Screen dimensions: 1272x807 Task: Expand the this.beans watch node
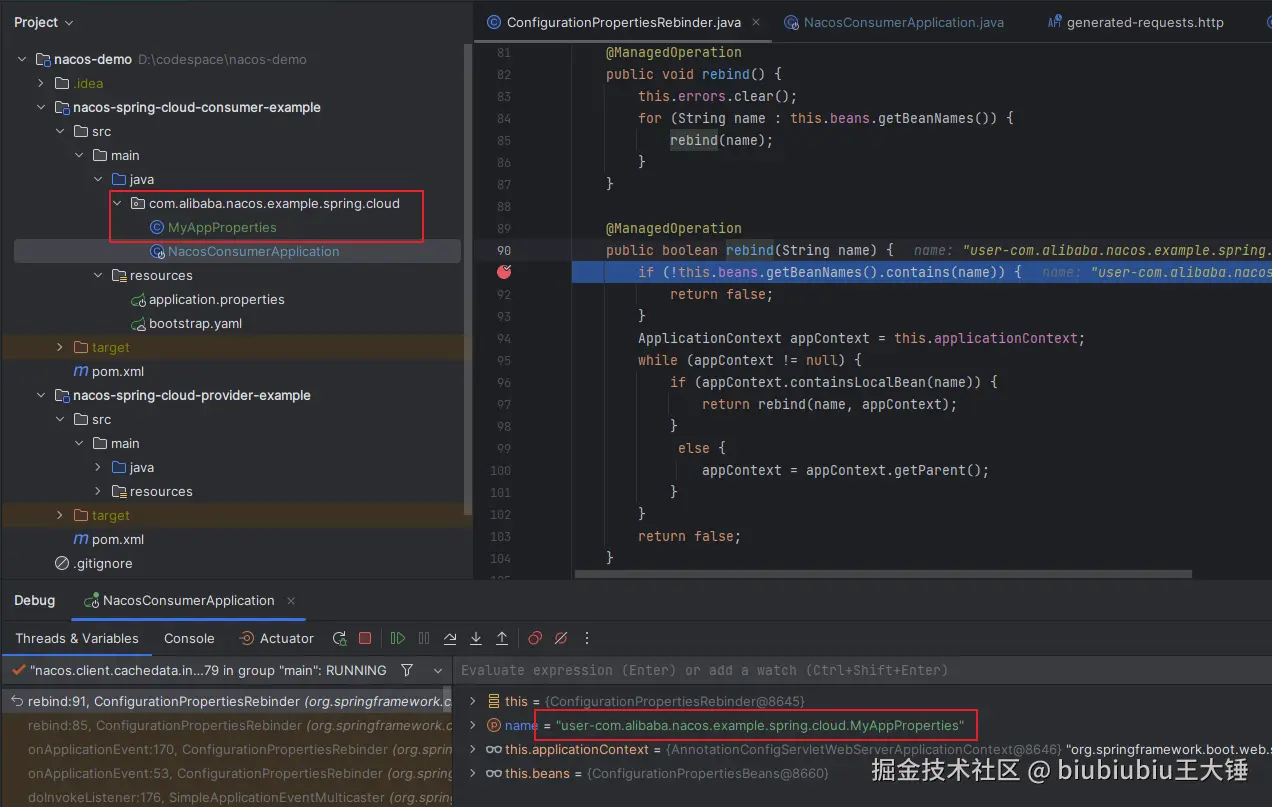[x=474, y=773]
